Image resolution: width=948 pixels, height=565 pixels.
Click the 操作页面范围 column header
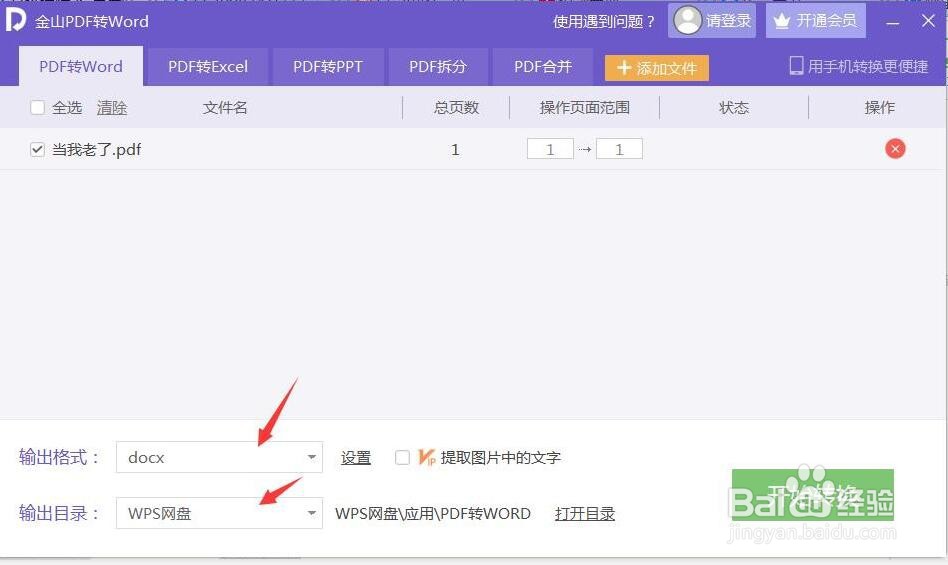[585, 108]
